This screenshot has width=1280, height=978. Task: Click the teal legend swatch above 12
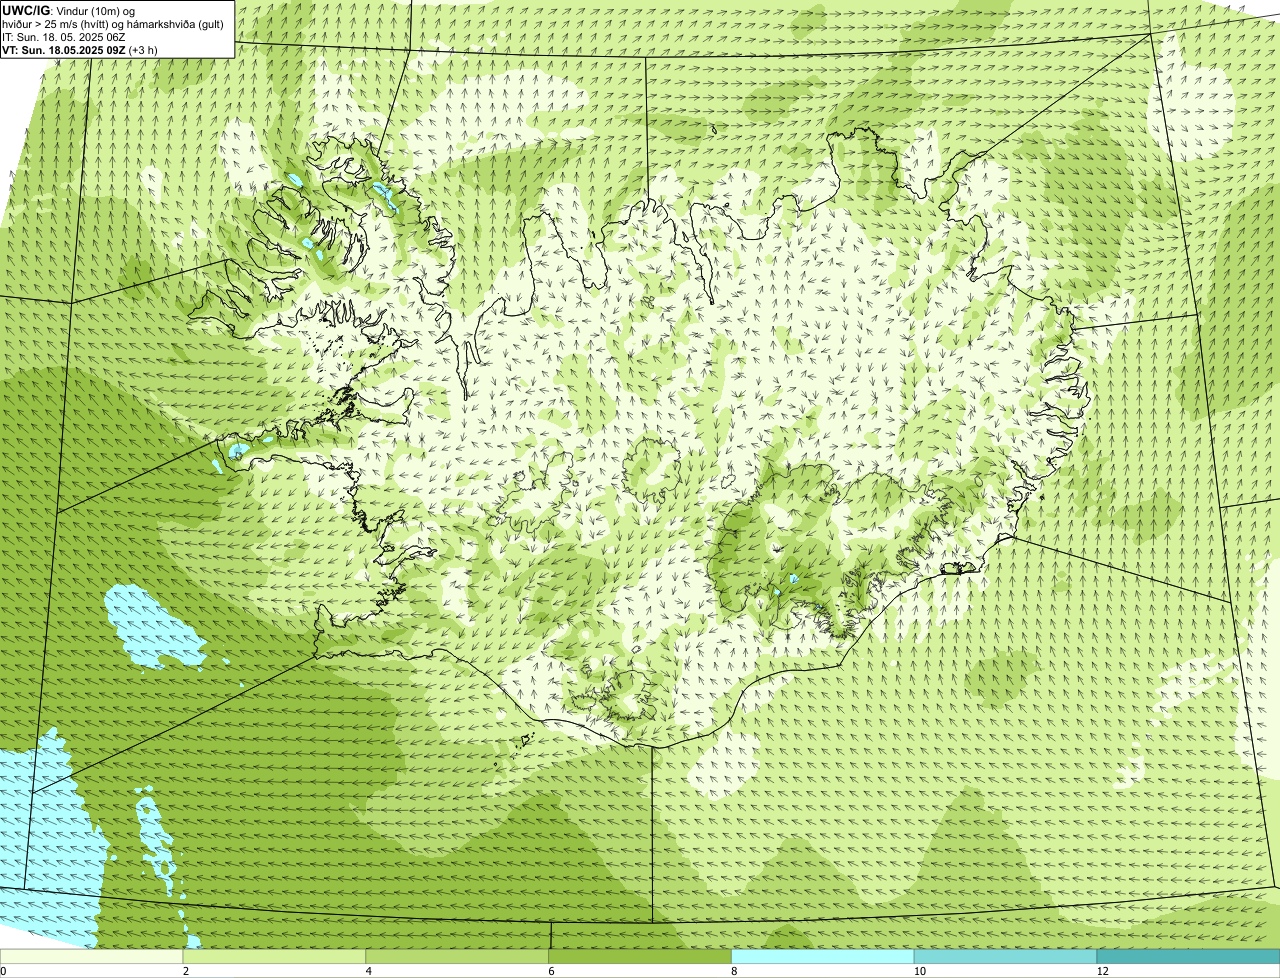1189,956
